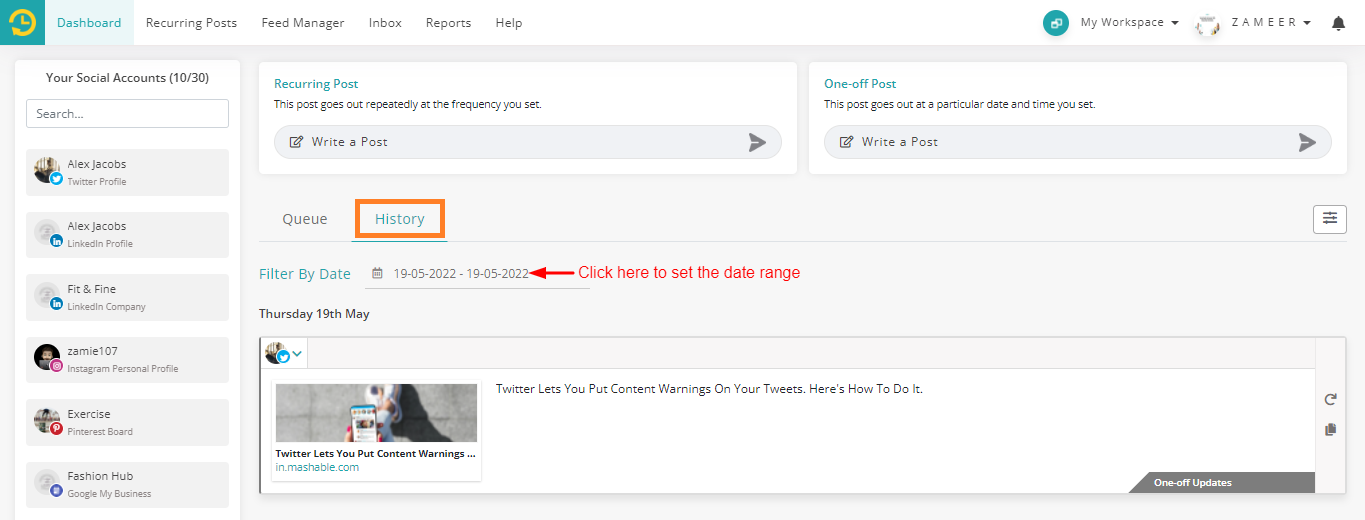Select Alex Jacobs Twitter Profile account row

point(127,172)
